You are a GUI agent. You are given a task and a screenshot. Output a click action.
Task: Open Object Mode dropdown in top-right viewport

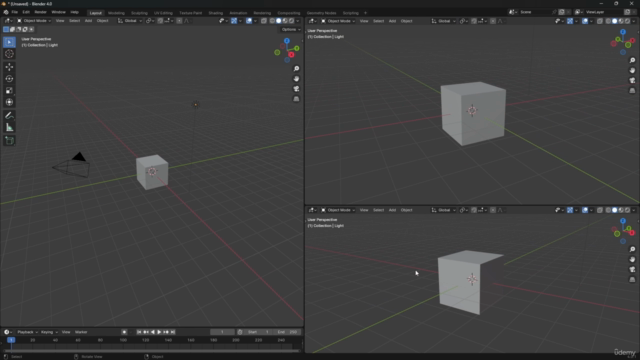point(338,21)
